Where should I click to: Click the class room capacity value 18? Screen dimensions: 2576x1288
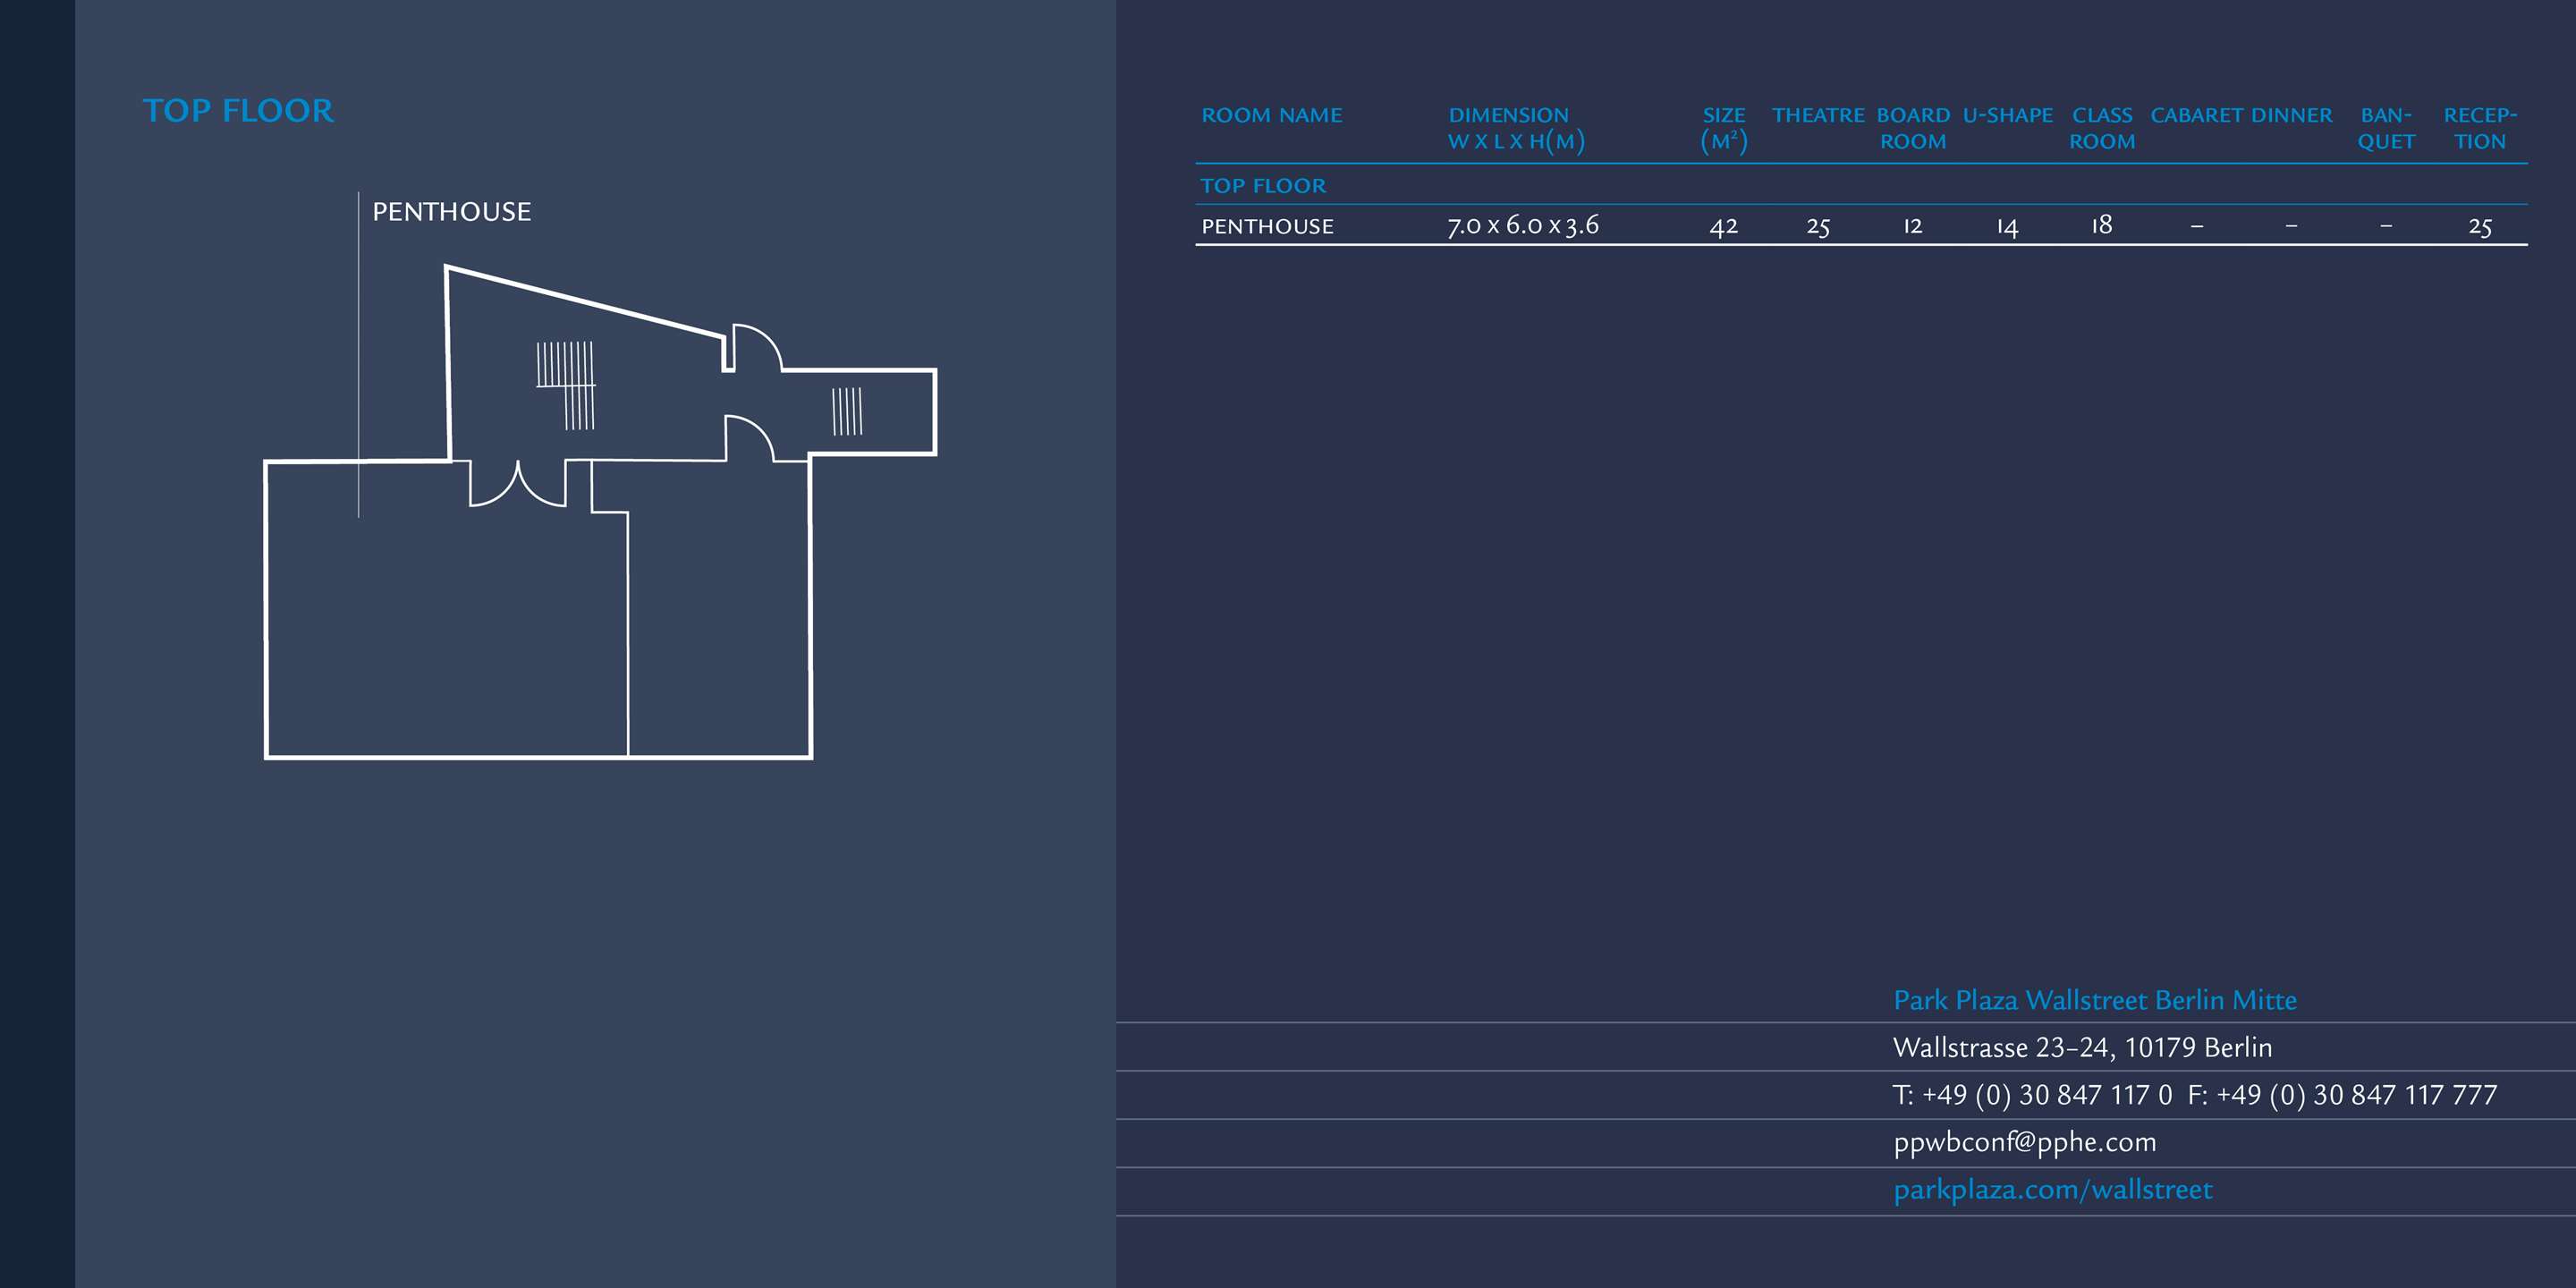click(2102, 225)
